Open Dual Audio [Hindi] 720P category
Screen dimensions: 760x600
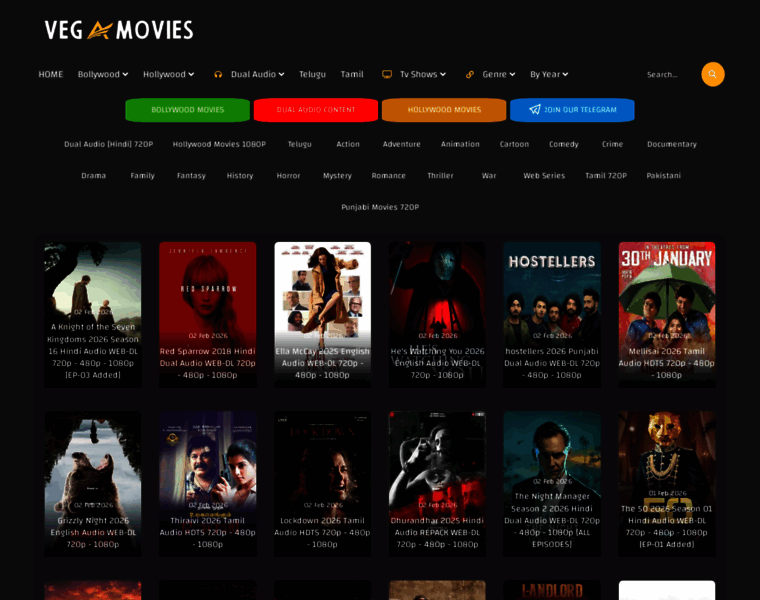coord(109,144)
